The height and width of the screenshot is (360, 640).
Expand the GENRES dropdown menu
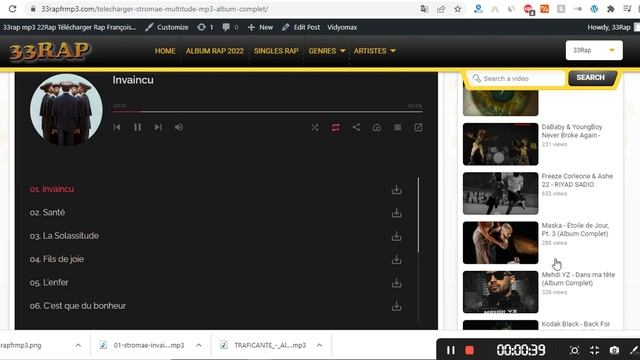pyautogui.click(x=327, y=51)
